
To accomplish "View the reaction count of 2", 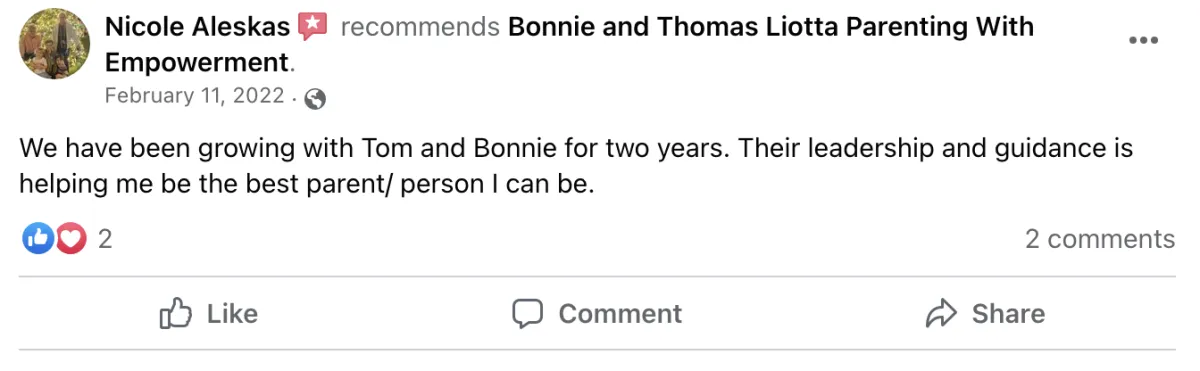I will tap(104, 239).
